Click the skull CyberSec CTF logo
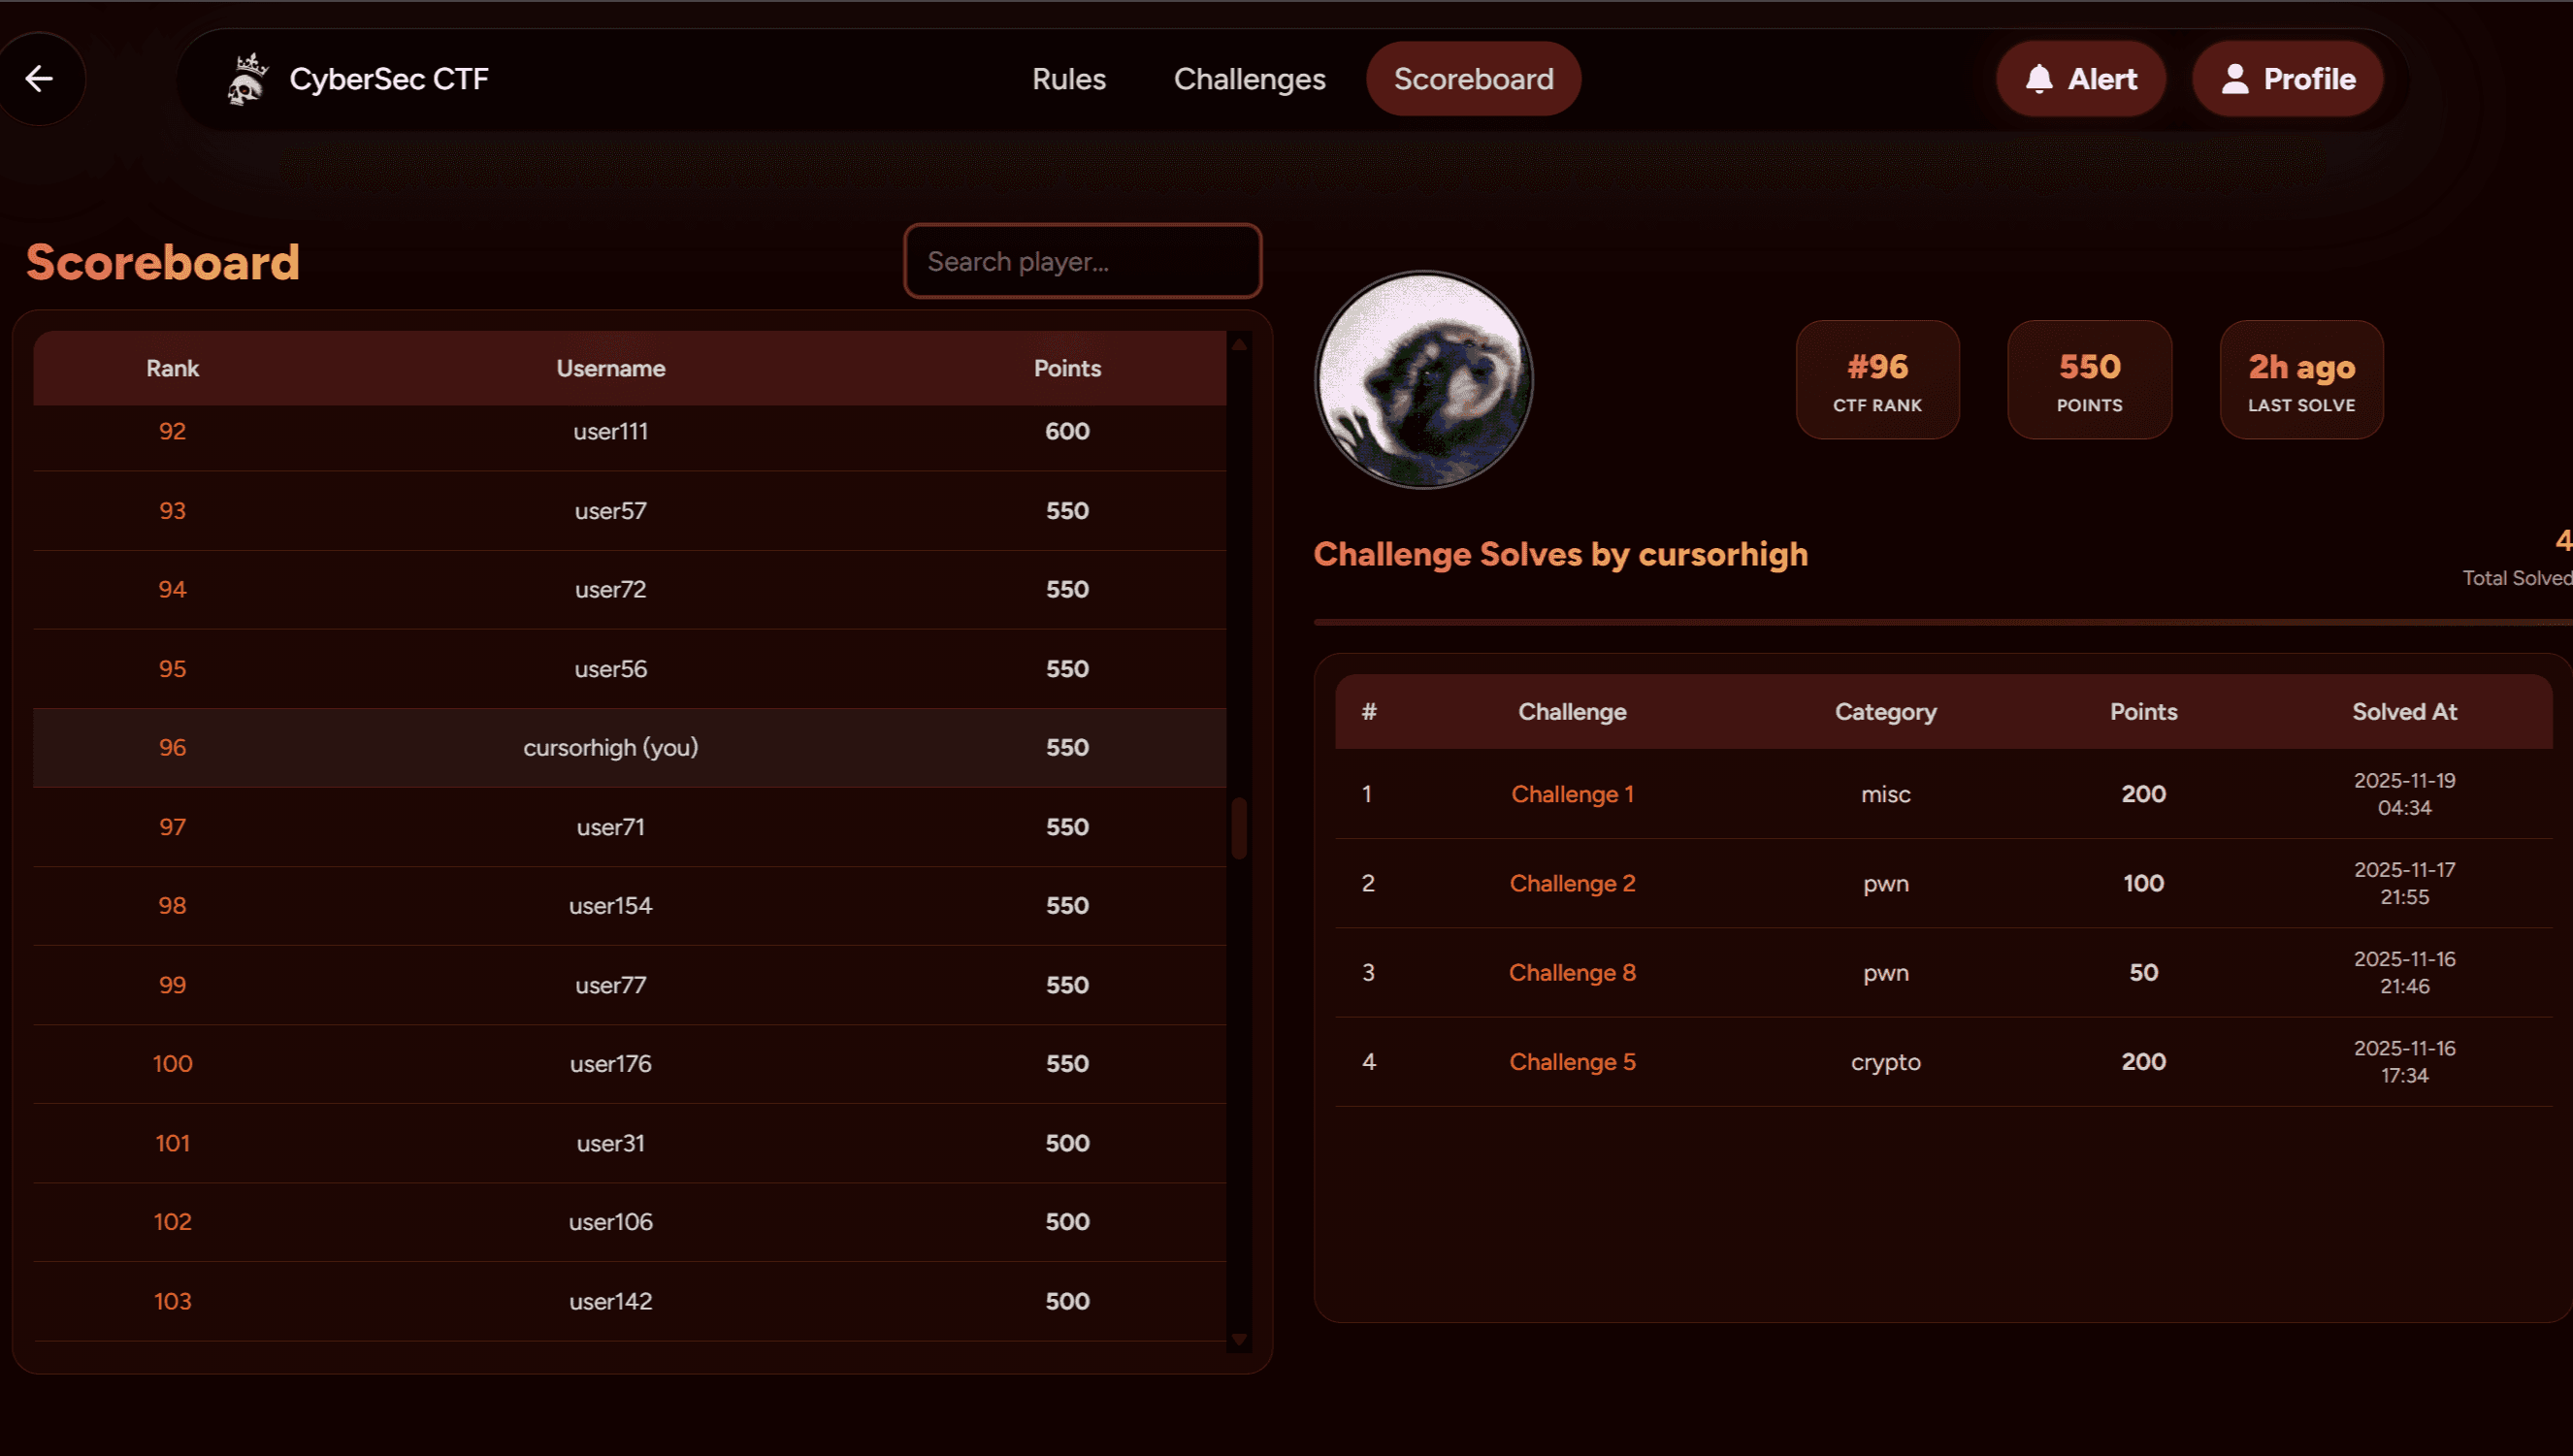This screenshot has width=2573, height=1456. coord(247,78)
